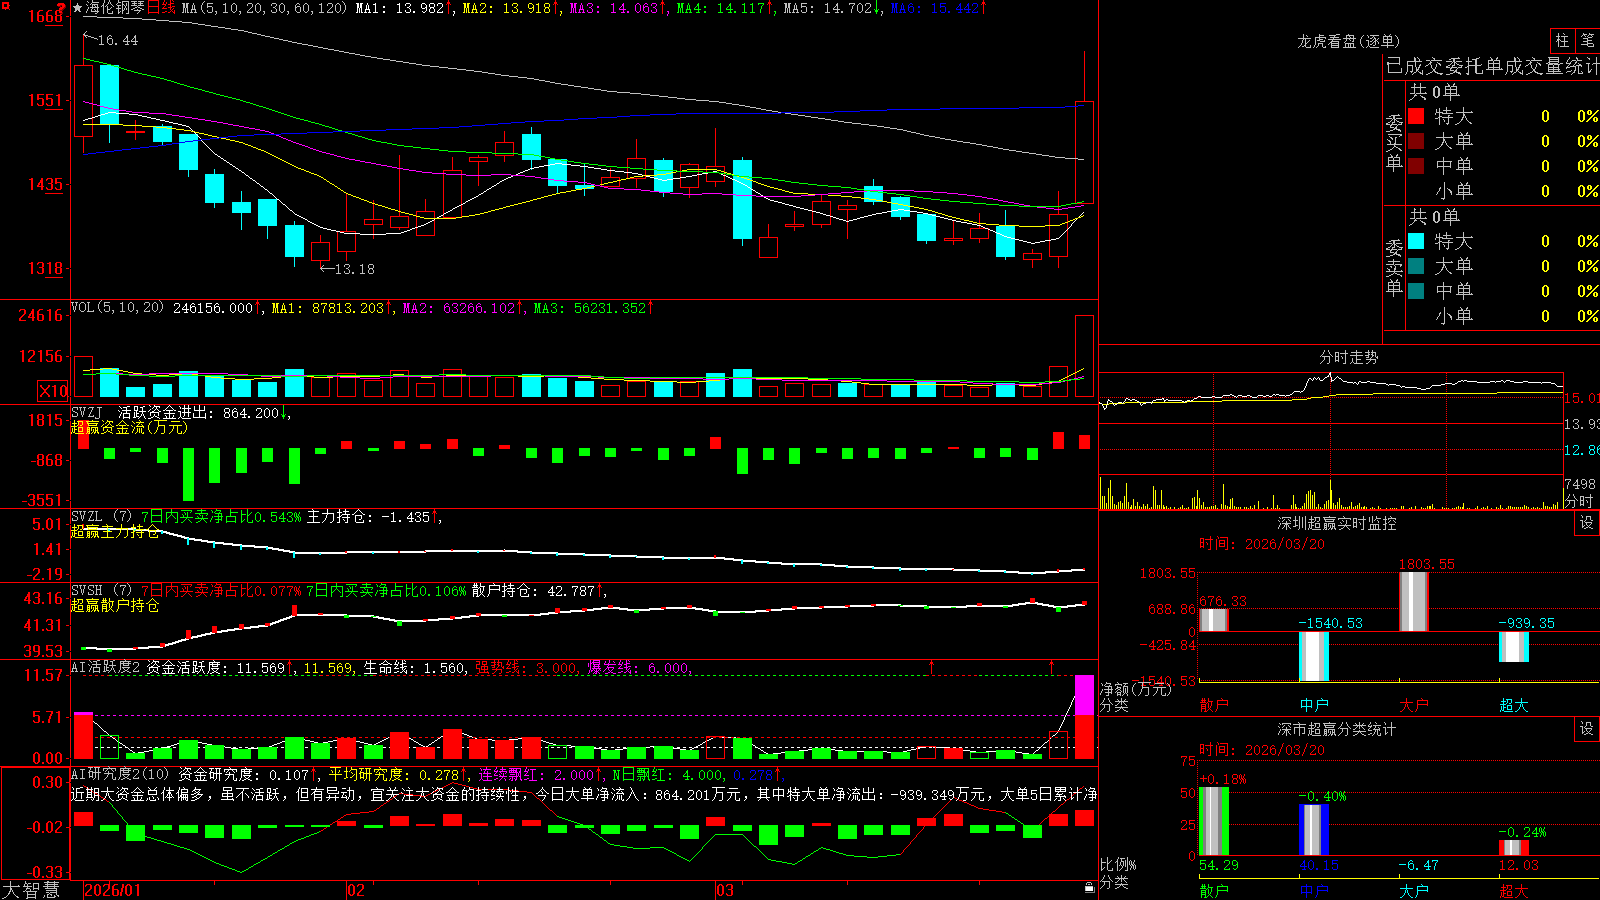Click the 超赢资金流(万元) label

coord(129,427)
